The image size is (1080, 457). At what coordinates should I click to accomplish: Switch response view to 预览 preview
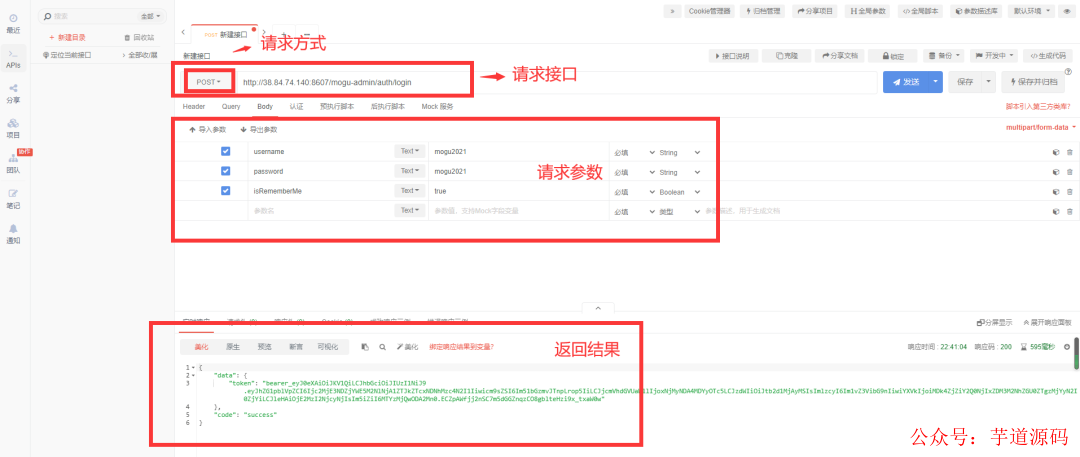pyautogui.click(x=264, y=347)
